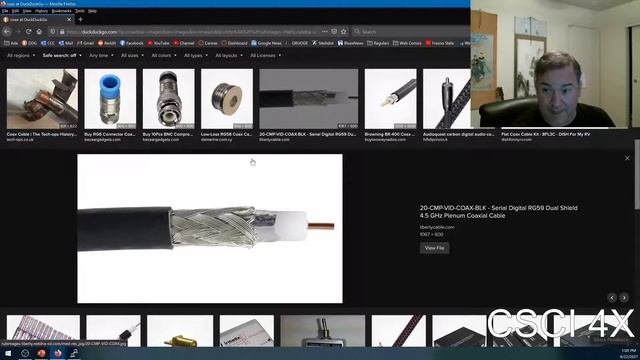Open the libertycable.com source link
Image resolution: width=640 pixels, height=360 pixels.
coord(437,227)
